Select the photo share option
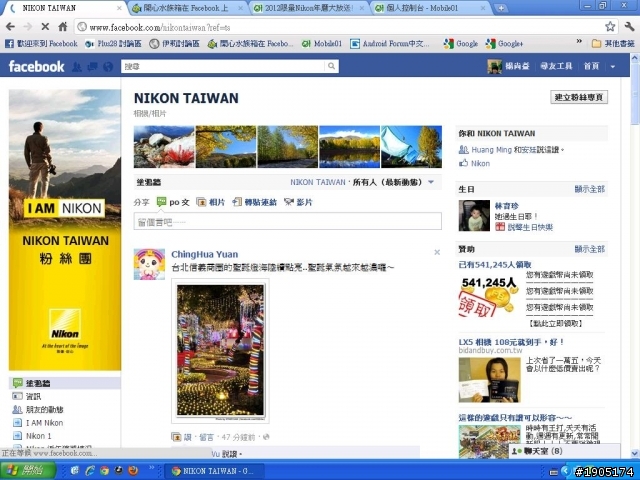Viewport: 640px width, 480px height. [x=211, y=202]
